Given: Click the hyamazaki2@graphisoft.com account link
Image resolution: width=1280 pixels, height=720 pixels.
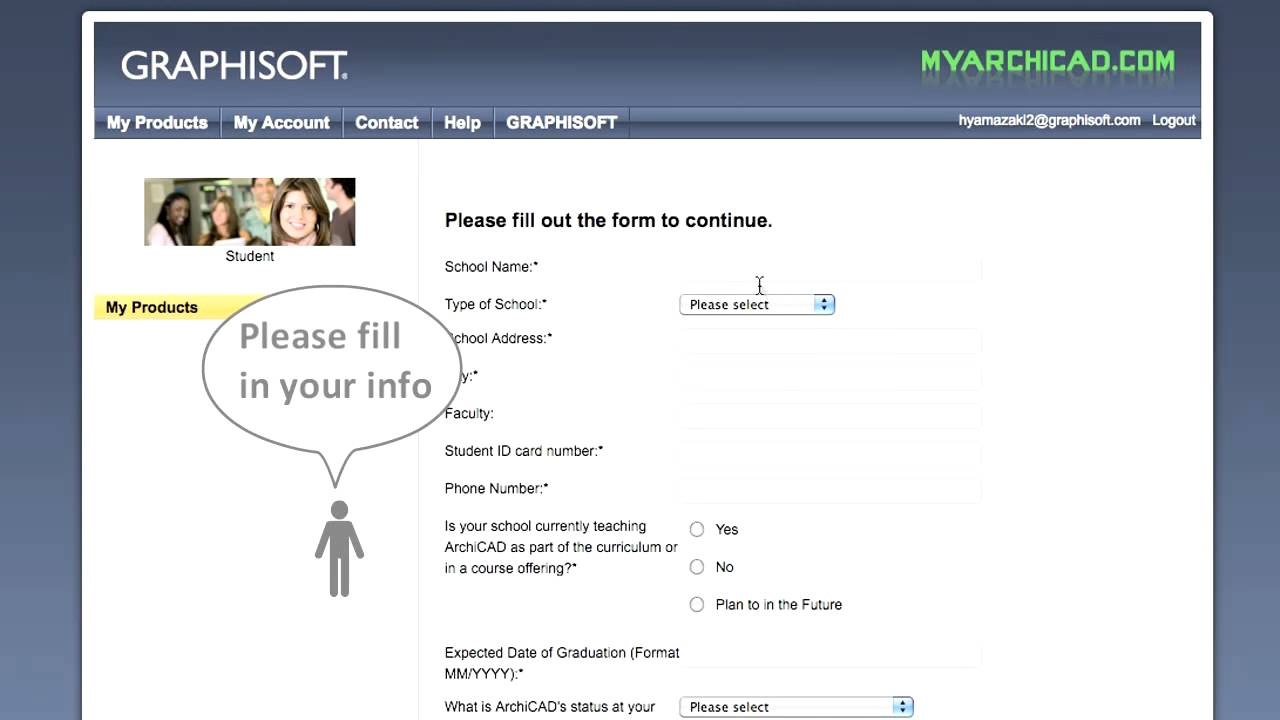Looking at the screenshot, I should (x=1049, y=120).
